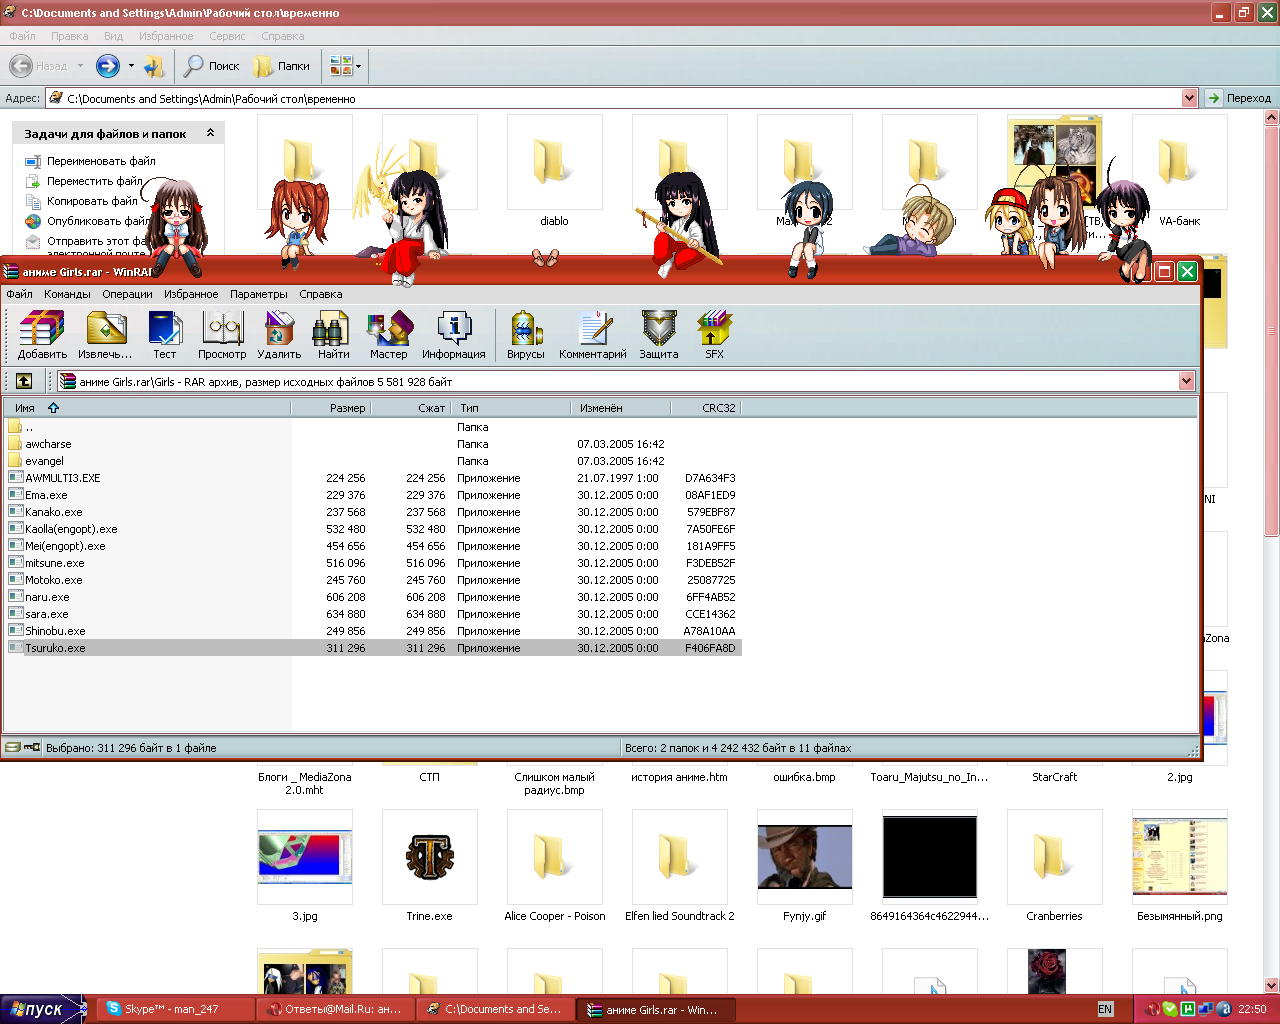The image size is (1280, 1024).
Task: Select the awcharse folder in the archive
Action: click(x=48, y=444)
